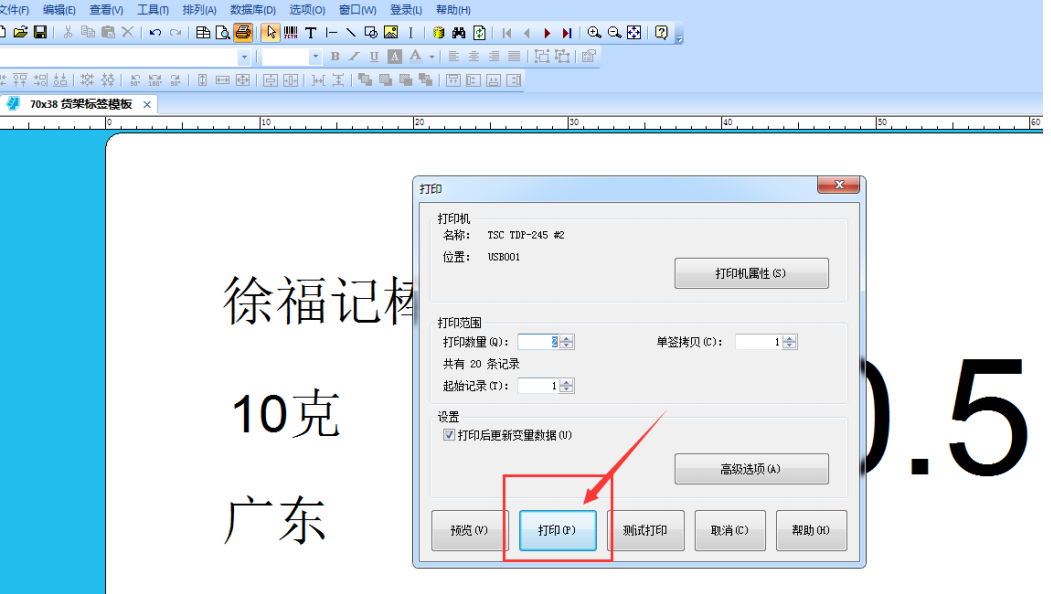Click the 打印数量 quantity input field
This screenshot has height=594, width=1051.
point(538,342)
